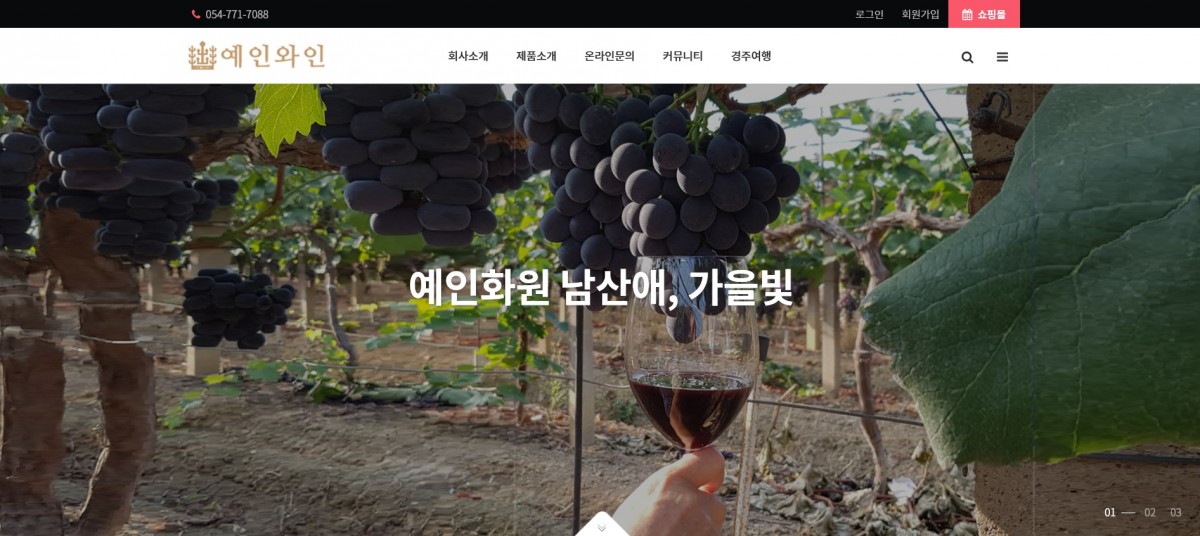Open the 경주여행 menu
Screen dimensions: 1200x536
pos(751,56)
